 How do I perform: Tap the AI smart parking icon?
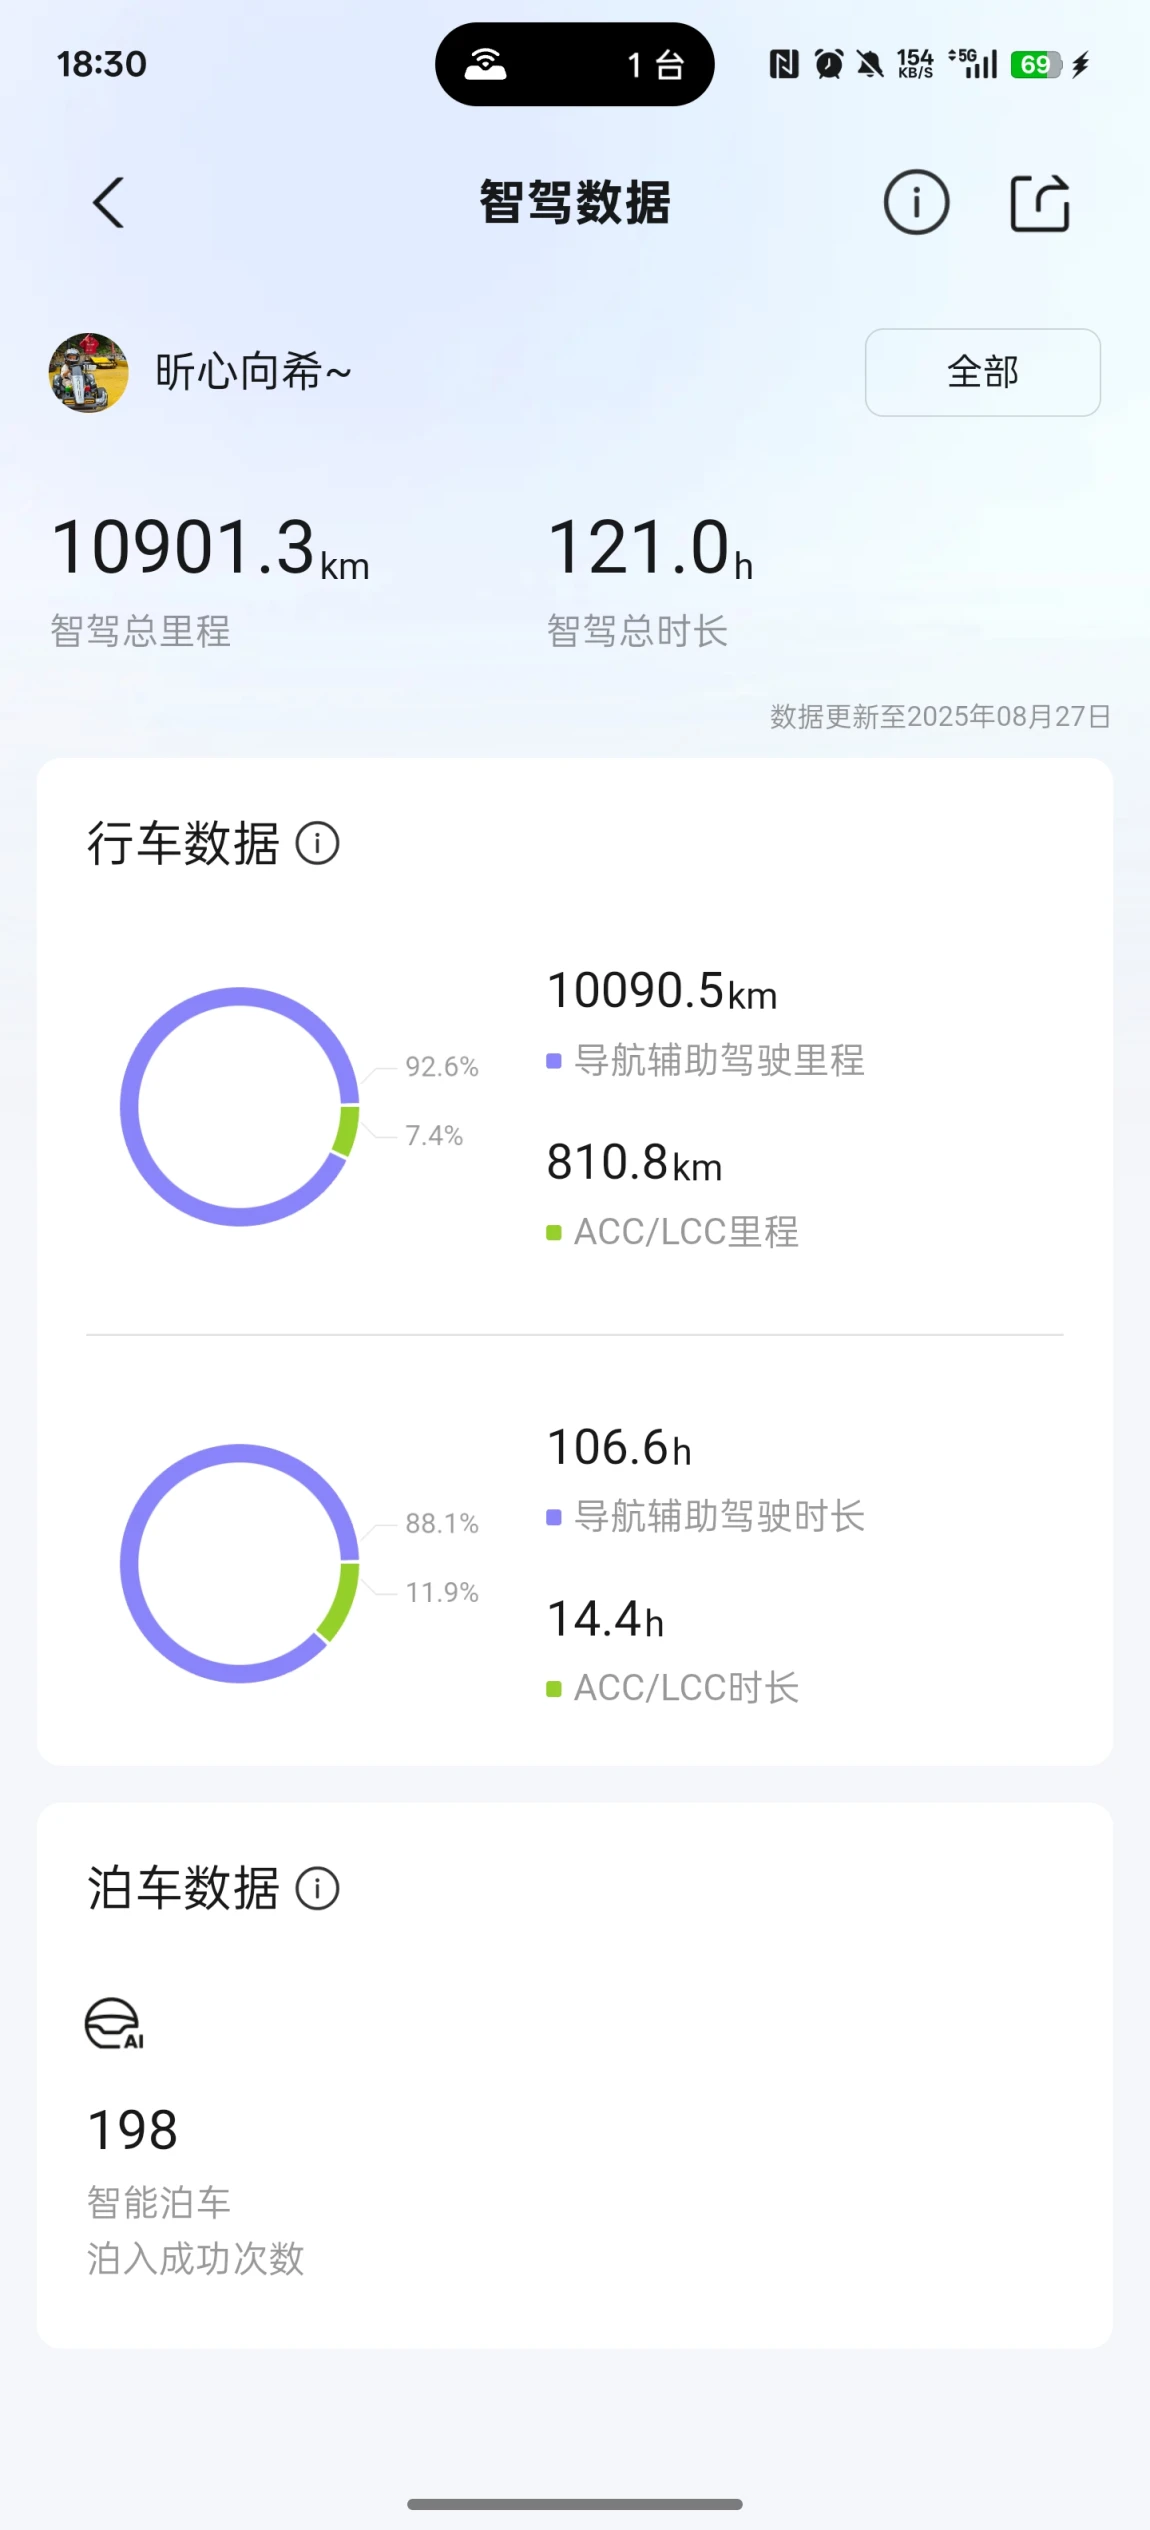(114, 2023)
